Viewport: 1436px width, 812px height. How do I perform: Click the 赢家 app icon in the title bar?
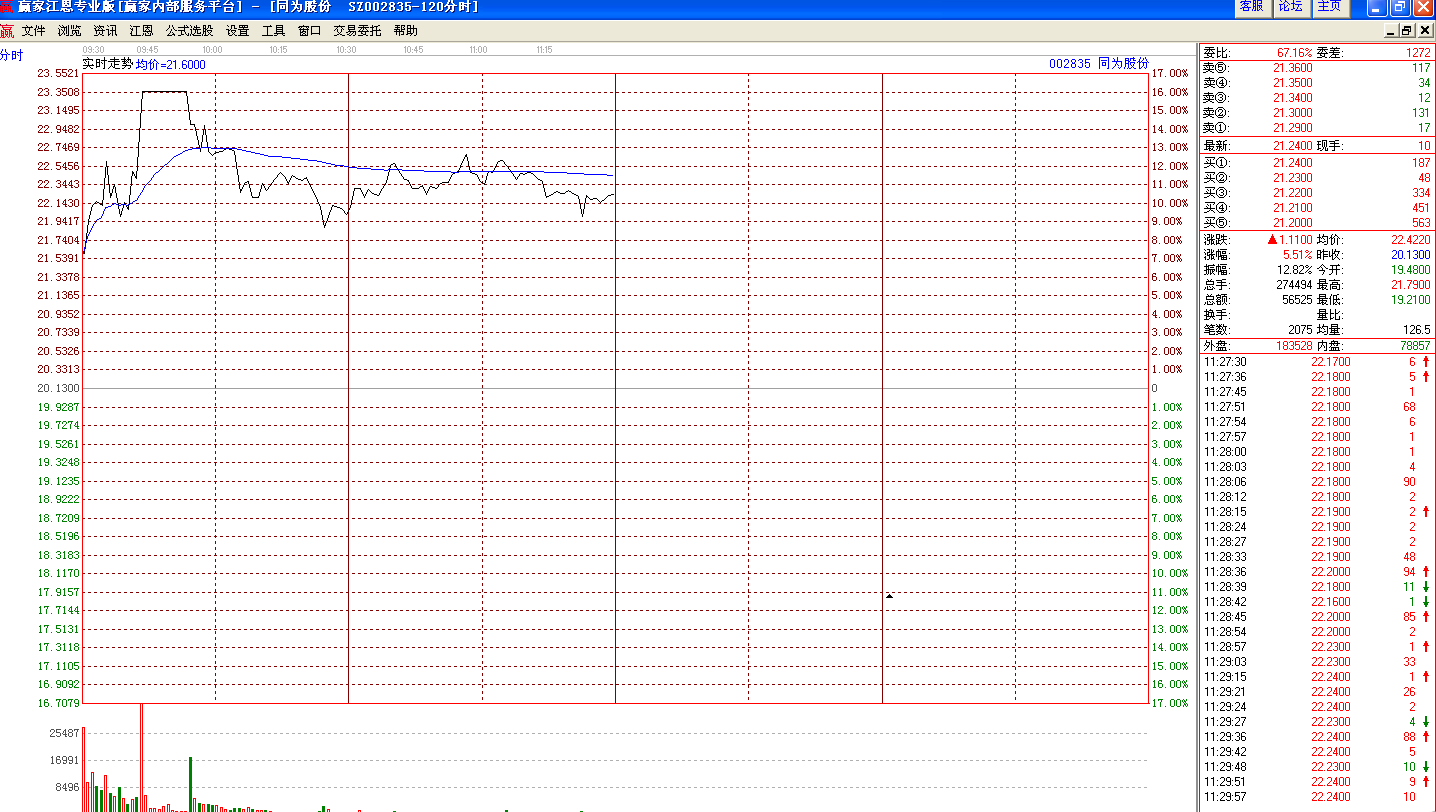point(7,7)
